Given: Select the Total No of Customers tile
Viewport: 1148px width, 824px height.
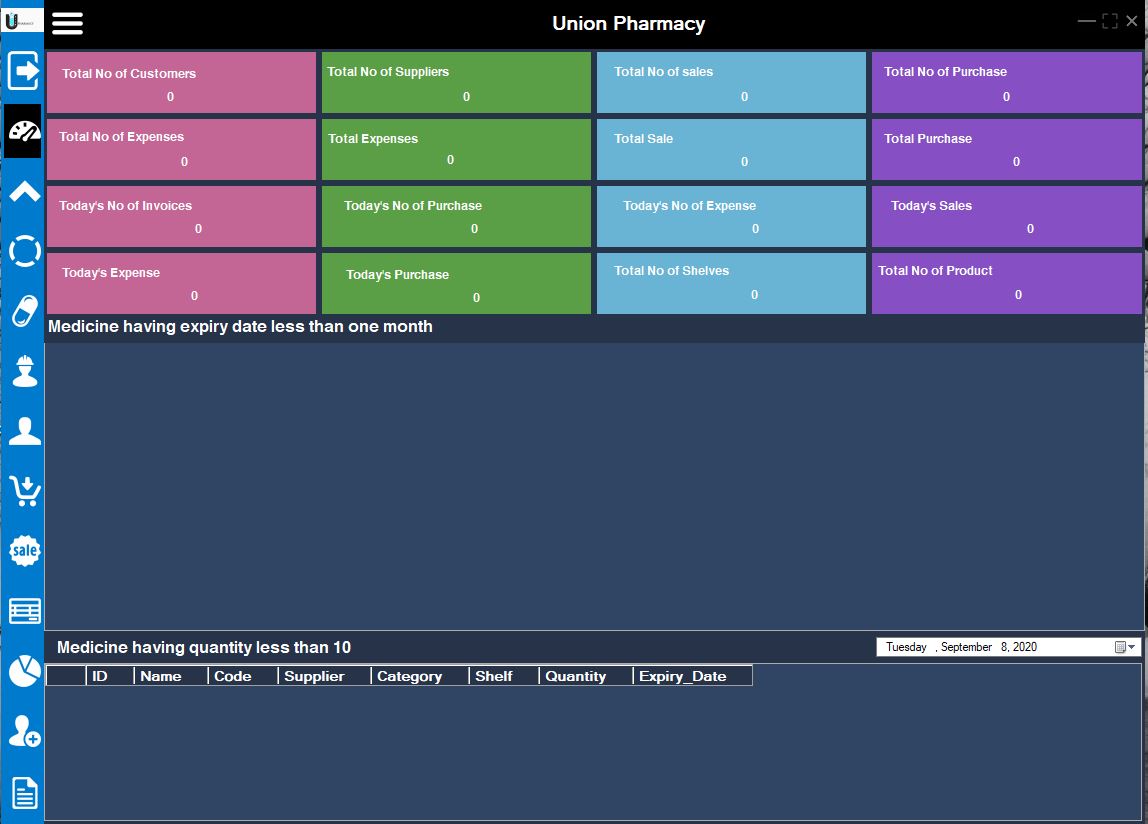Looking at the screenshot, I should (181, 82).
